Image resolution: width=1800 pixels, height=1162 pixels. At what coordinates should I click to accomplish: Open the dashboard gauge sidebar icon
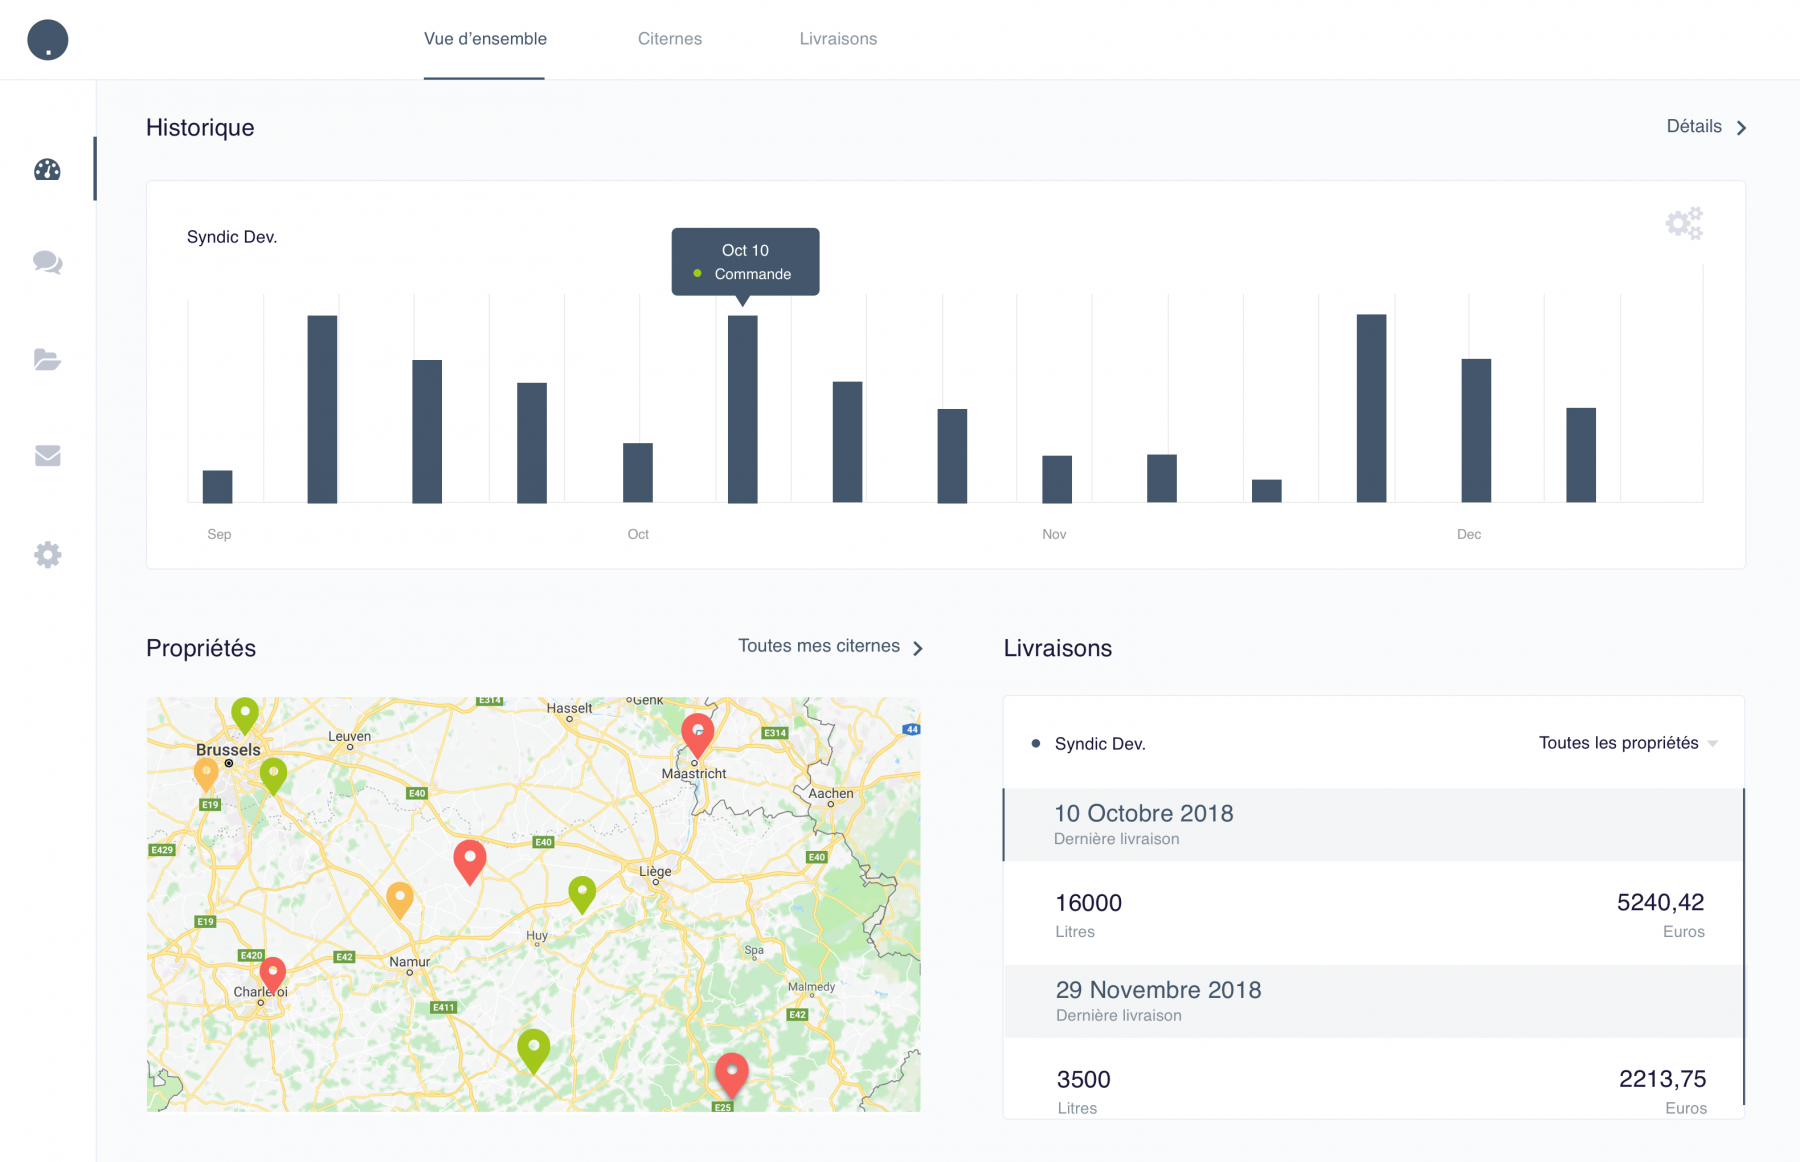[47, 170]
